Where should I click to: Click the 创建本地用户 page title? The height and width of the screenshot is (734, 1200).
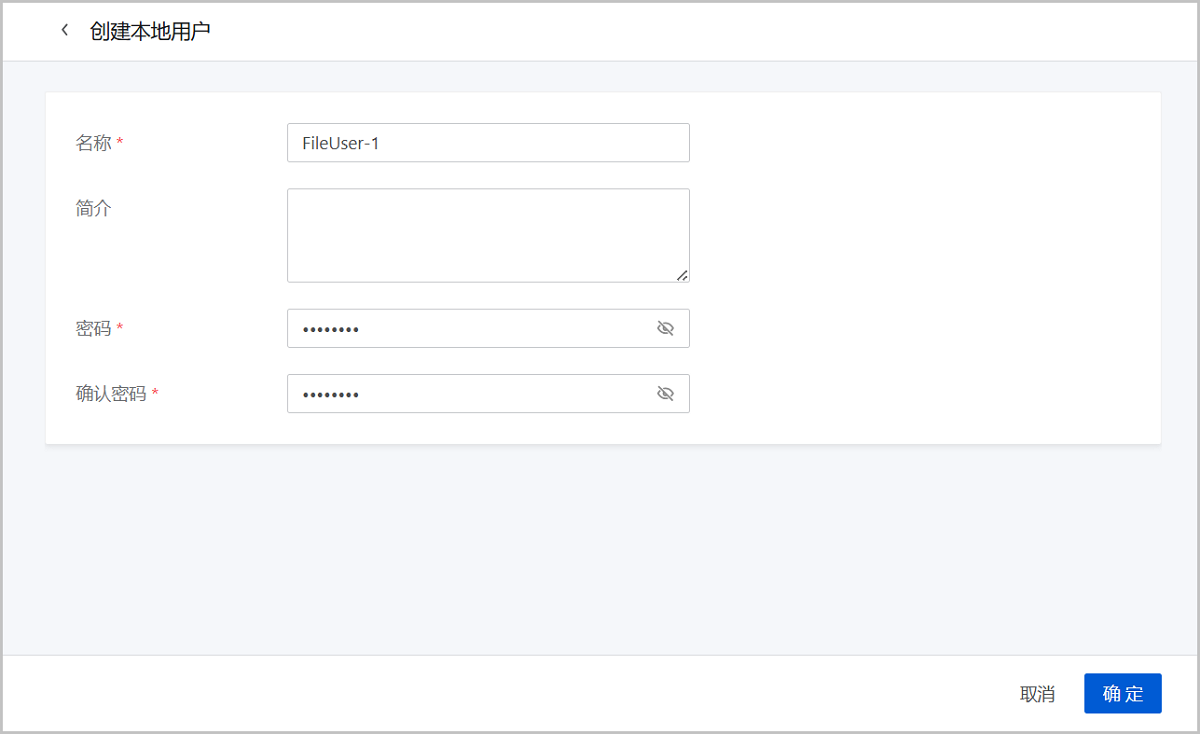150,31
